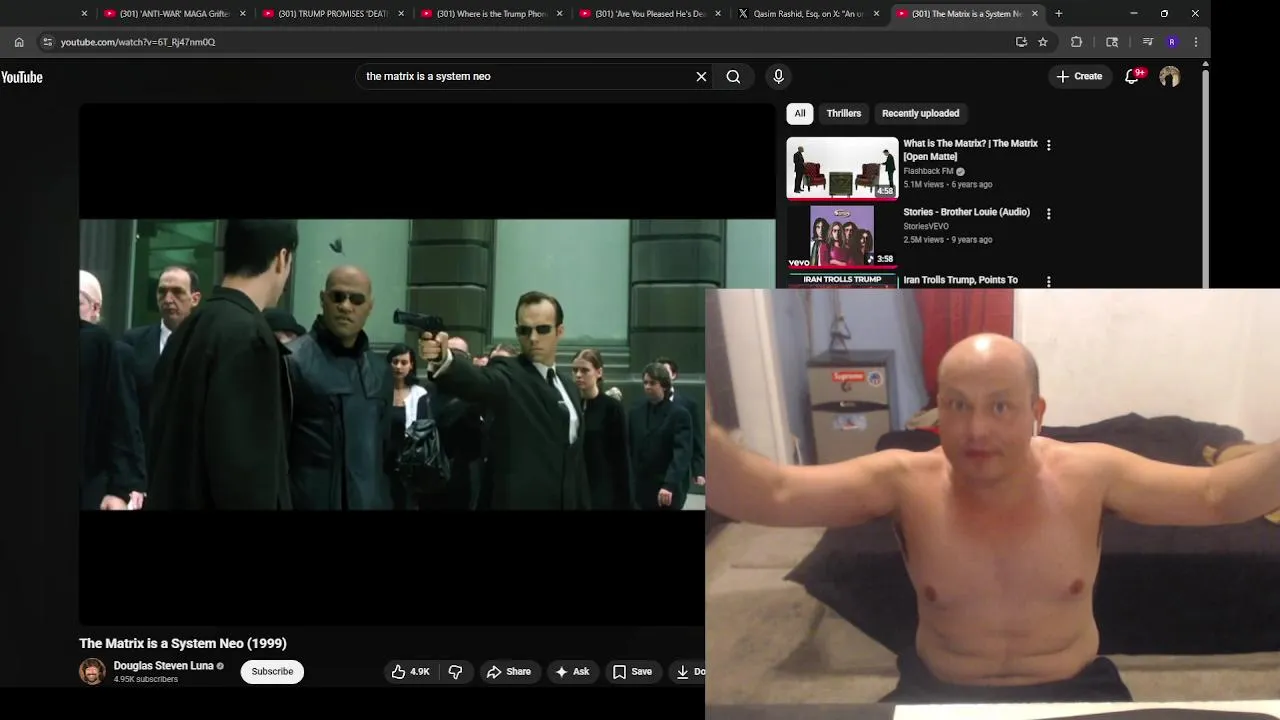
Task: Click the Ask button
Action: (x=572, y=672)
